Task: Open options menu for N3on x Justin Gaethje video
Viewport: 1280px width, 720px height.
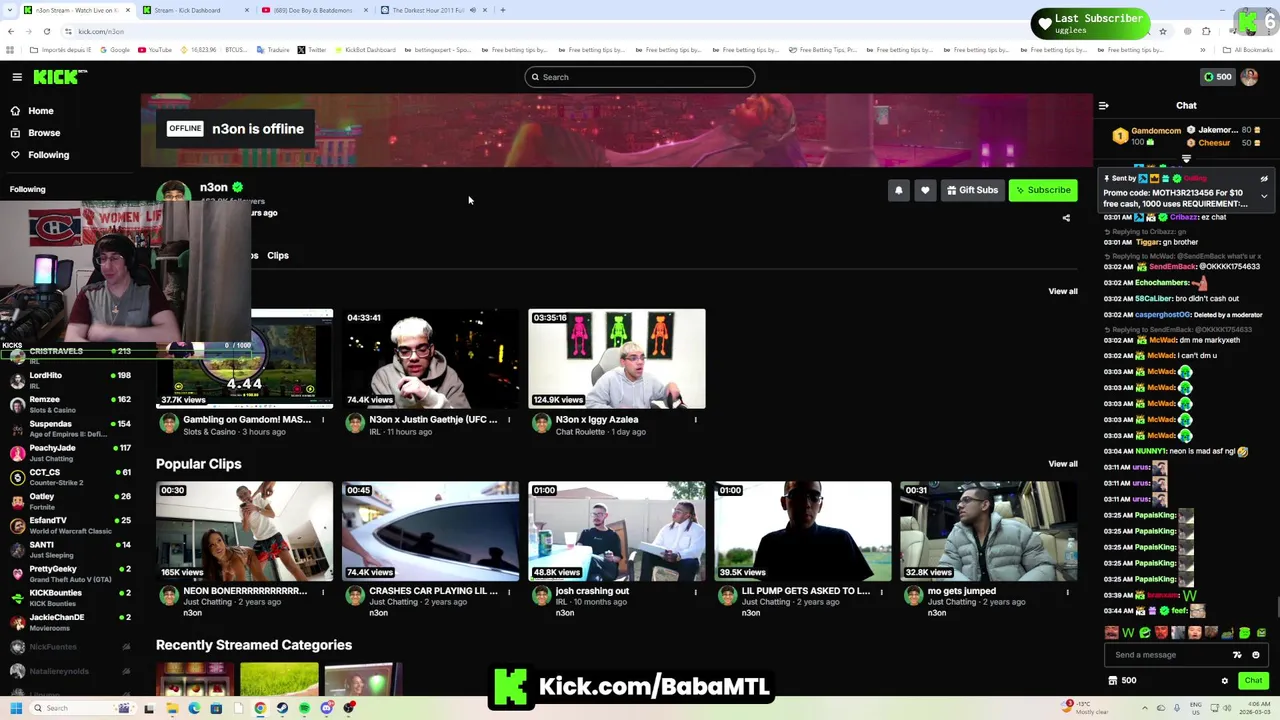Action: [509, 420]
